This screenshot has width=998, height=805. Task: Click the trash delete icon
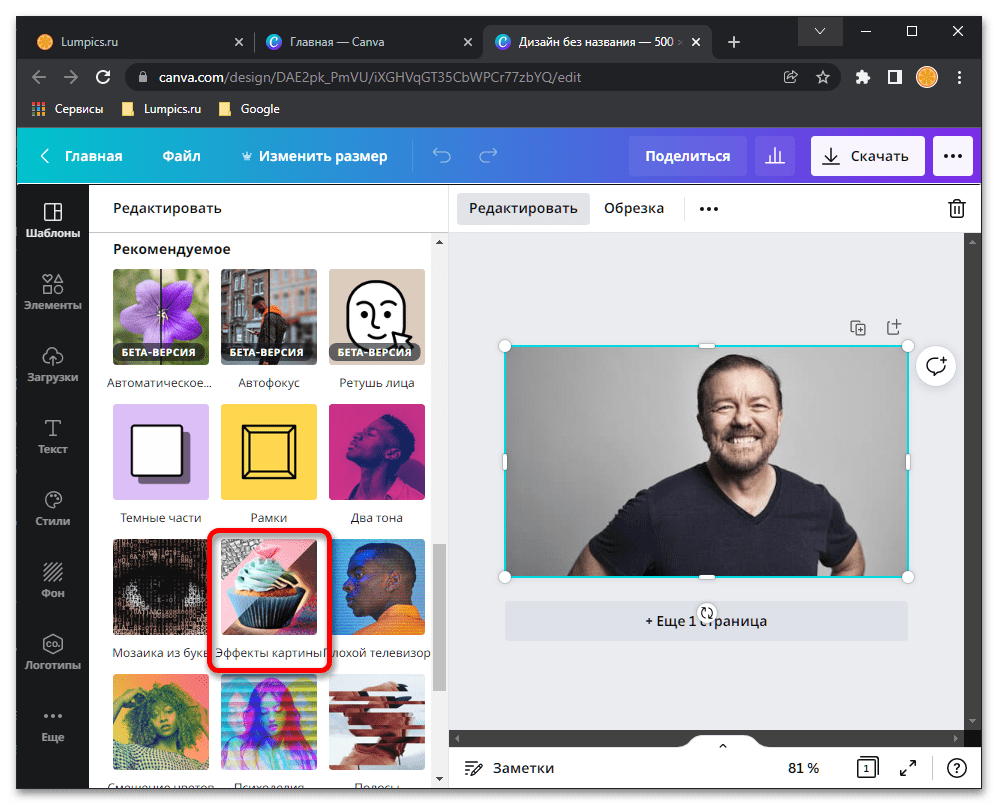point(956,208)
